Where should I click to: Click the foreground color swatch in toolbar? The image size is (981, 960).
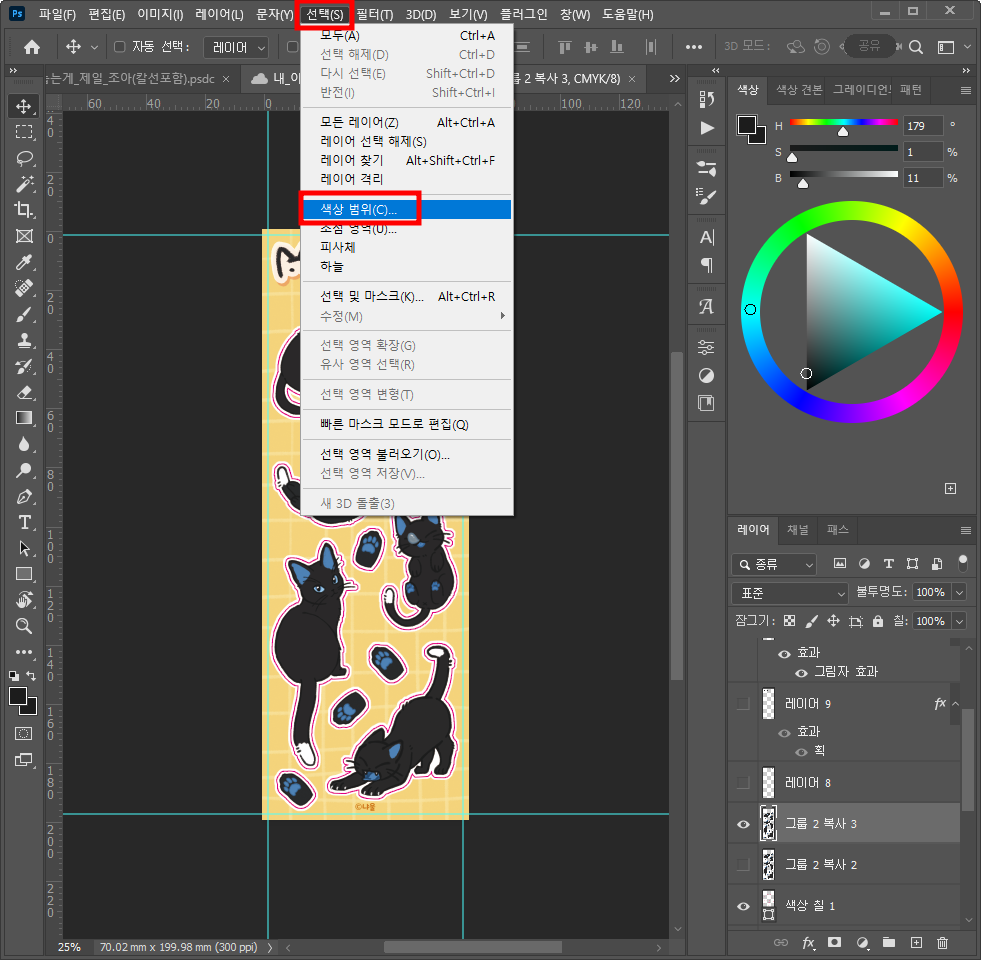pyautogui.click(x=18, y=696)
